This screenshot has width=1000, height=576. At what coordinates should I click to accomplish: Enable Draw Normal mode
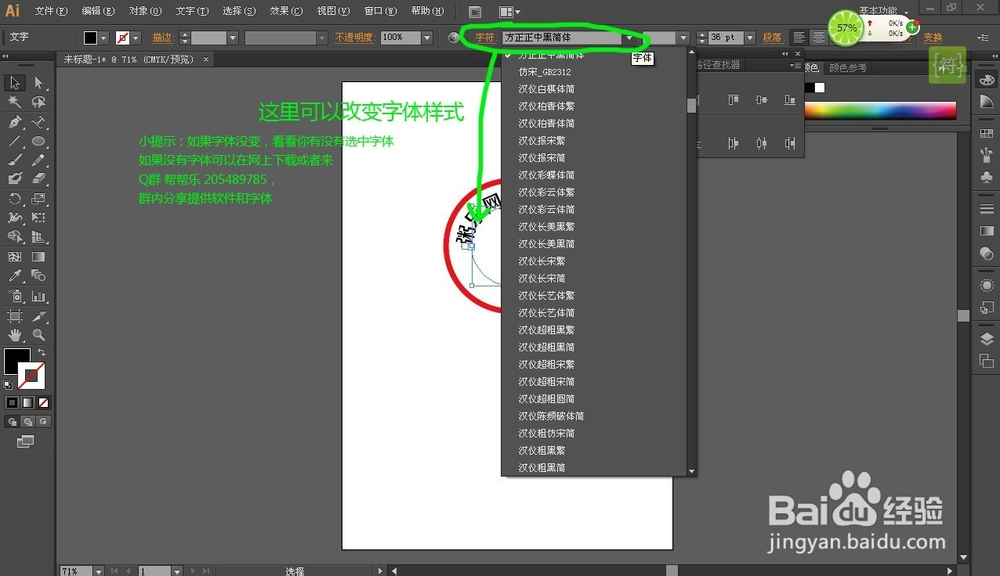(11, 422)
